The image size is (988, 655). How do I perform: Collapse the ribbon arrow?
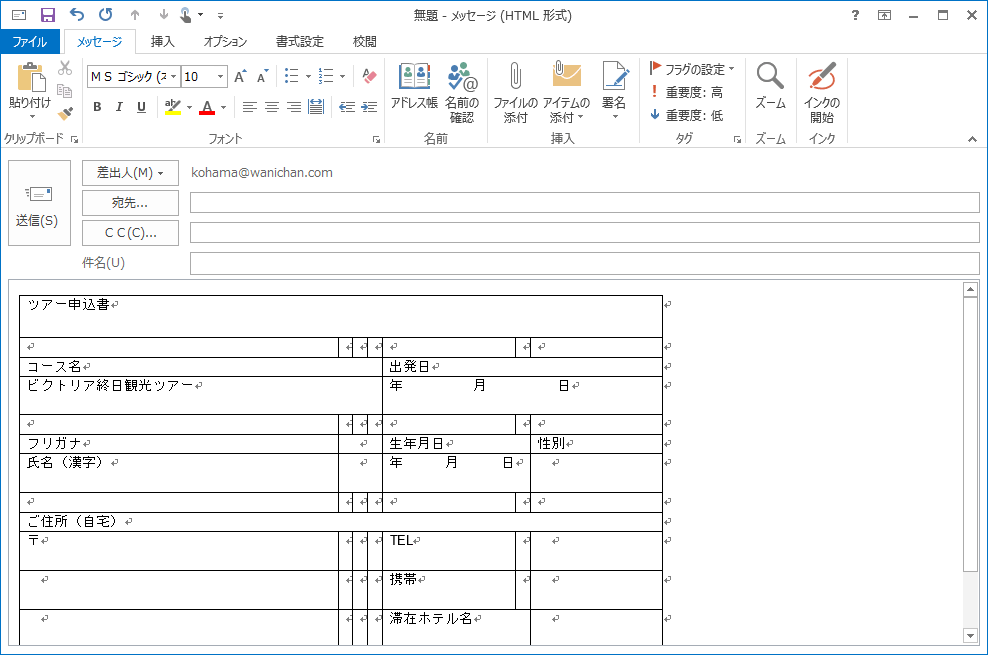(972, 139)
